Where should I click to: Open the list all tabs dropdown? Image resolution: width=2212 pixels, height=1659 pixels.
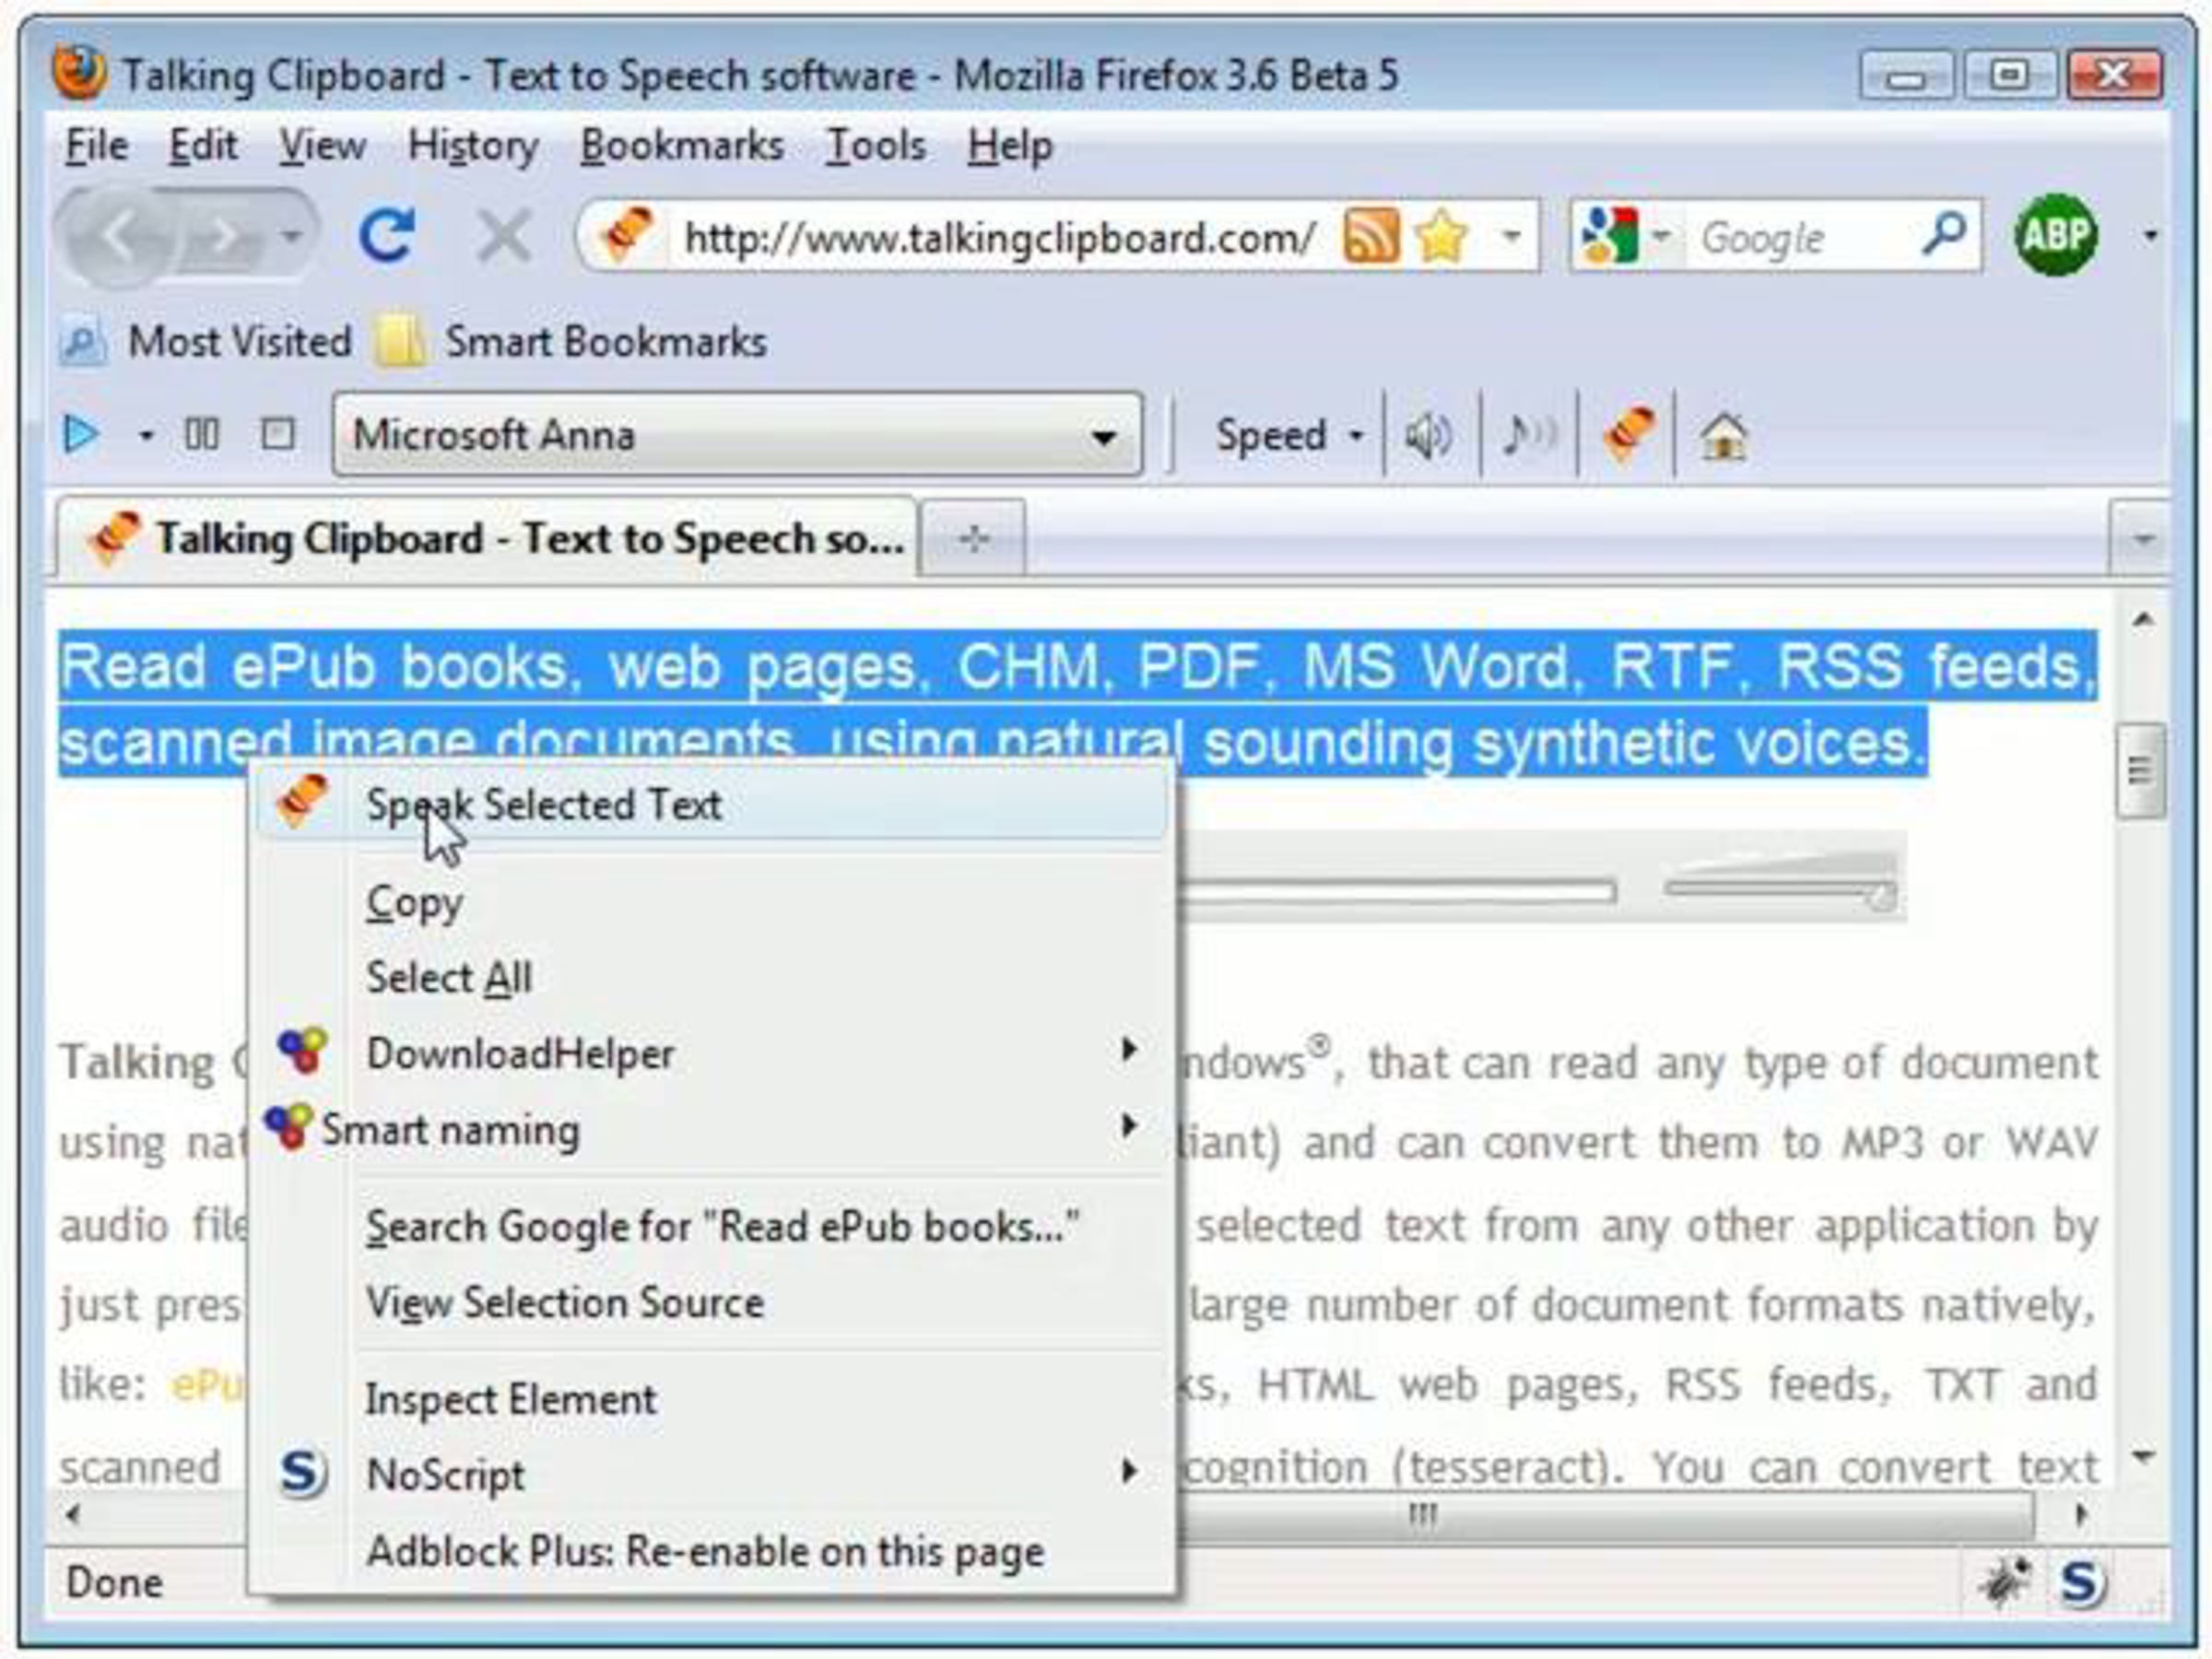point(2141,540)
